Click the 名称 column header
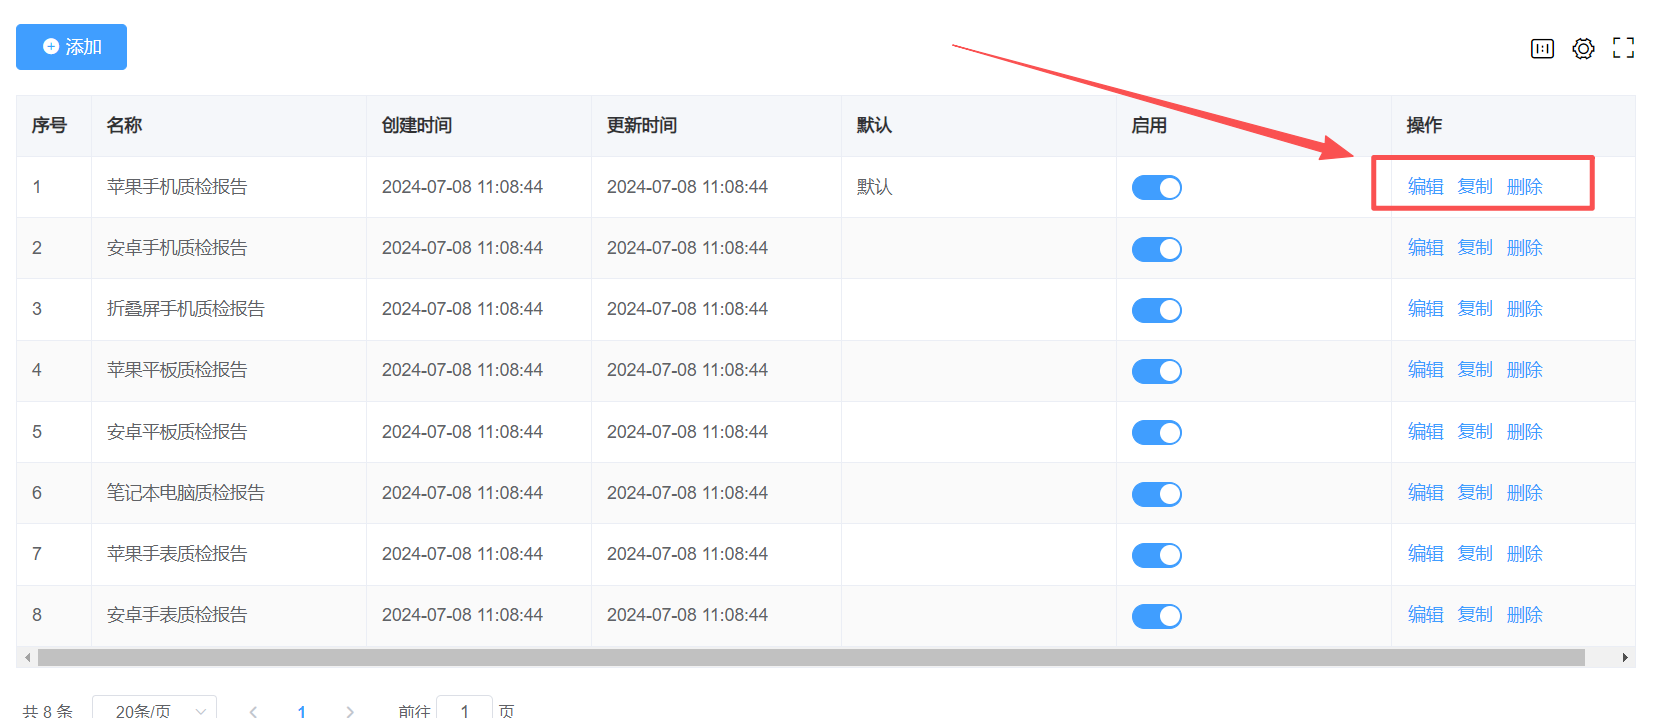 124,125
